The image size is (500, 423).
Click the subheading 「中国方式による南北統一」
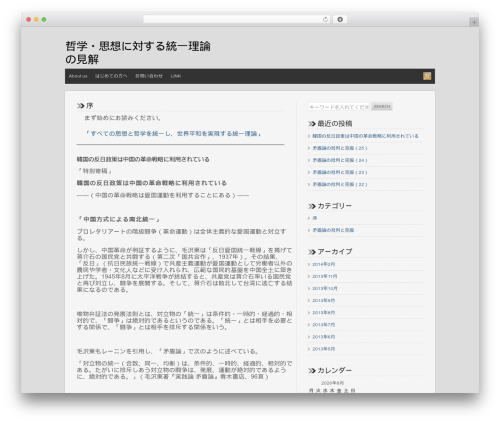point(119,219)
